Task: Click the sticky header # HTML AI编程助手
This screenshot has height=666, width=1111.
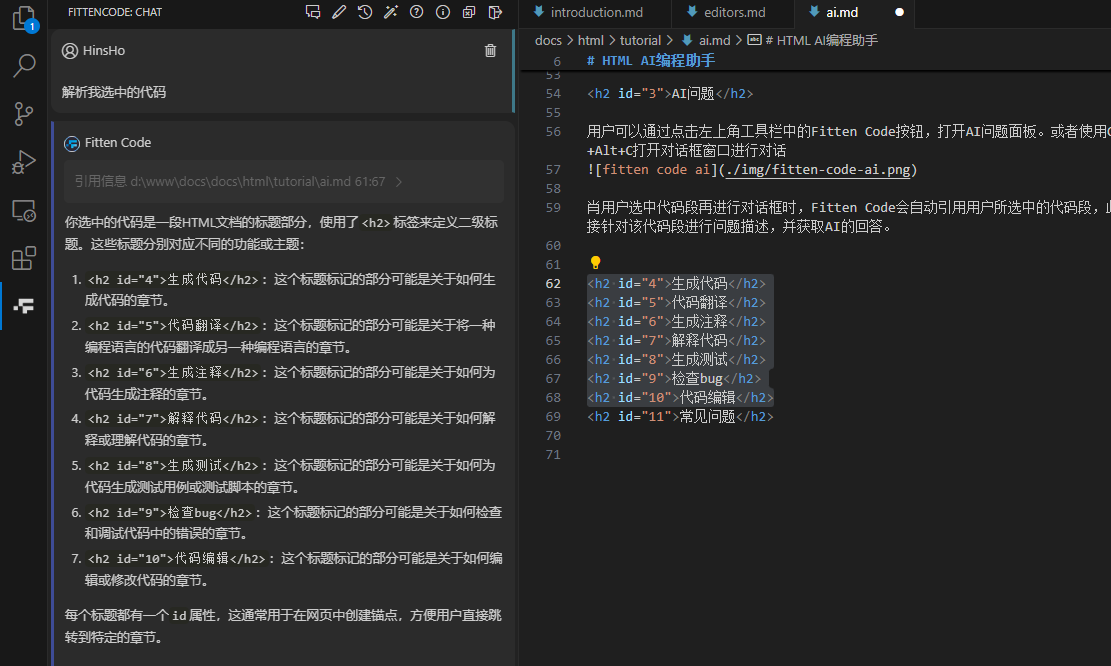Action: [650, 61]
